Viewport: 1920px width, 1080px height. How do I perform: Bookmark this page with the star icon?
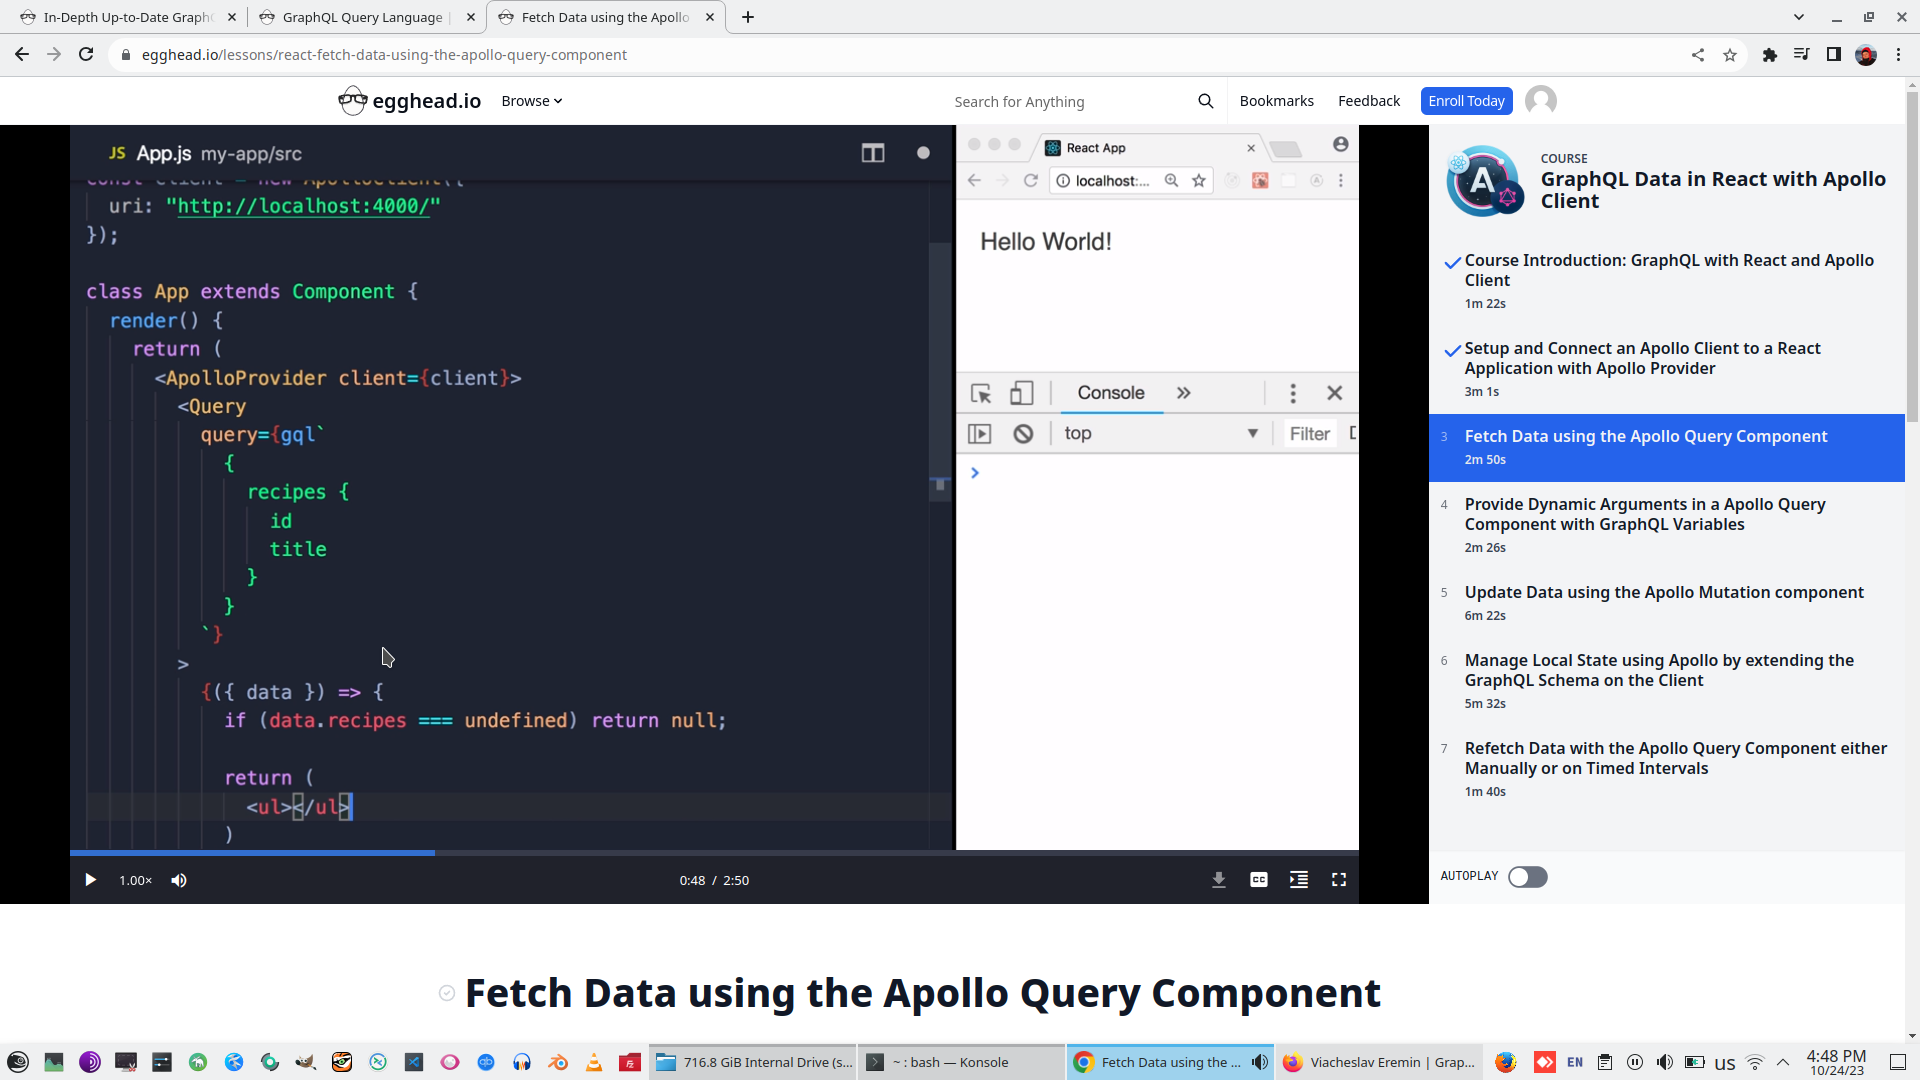[x=1730, y=55]
